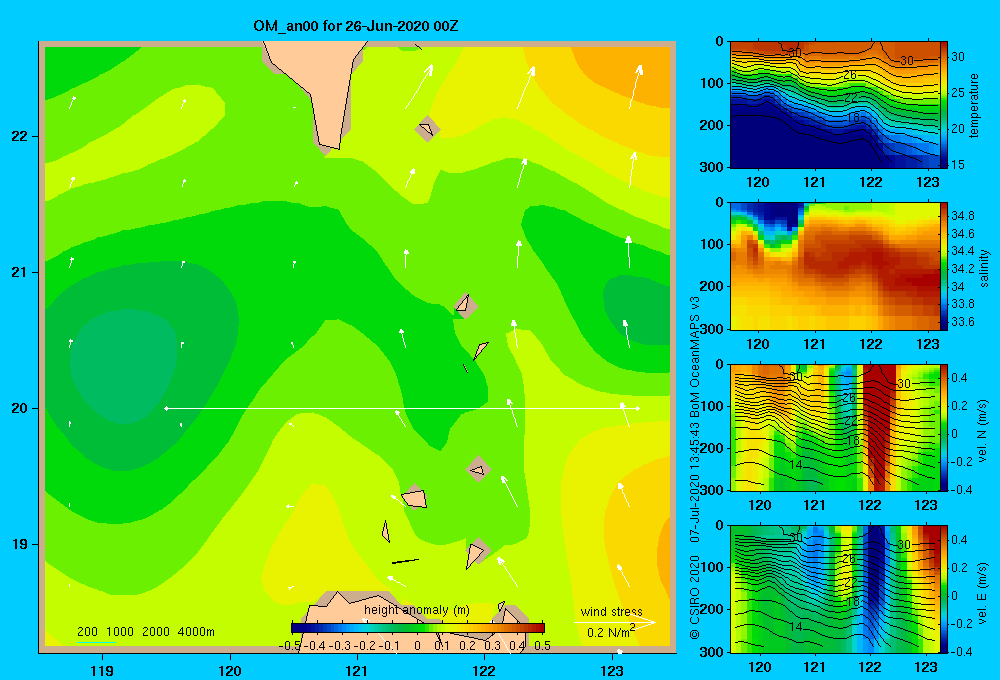Open the northward velocity section panel
1000x680 pixels.
(834, 427)
